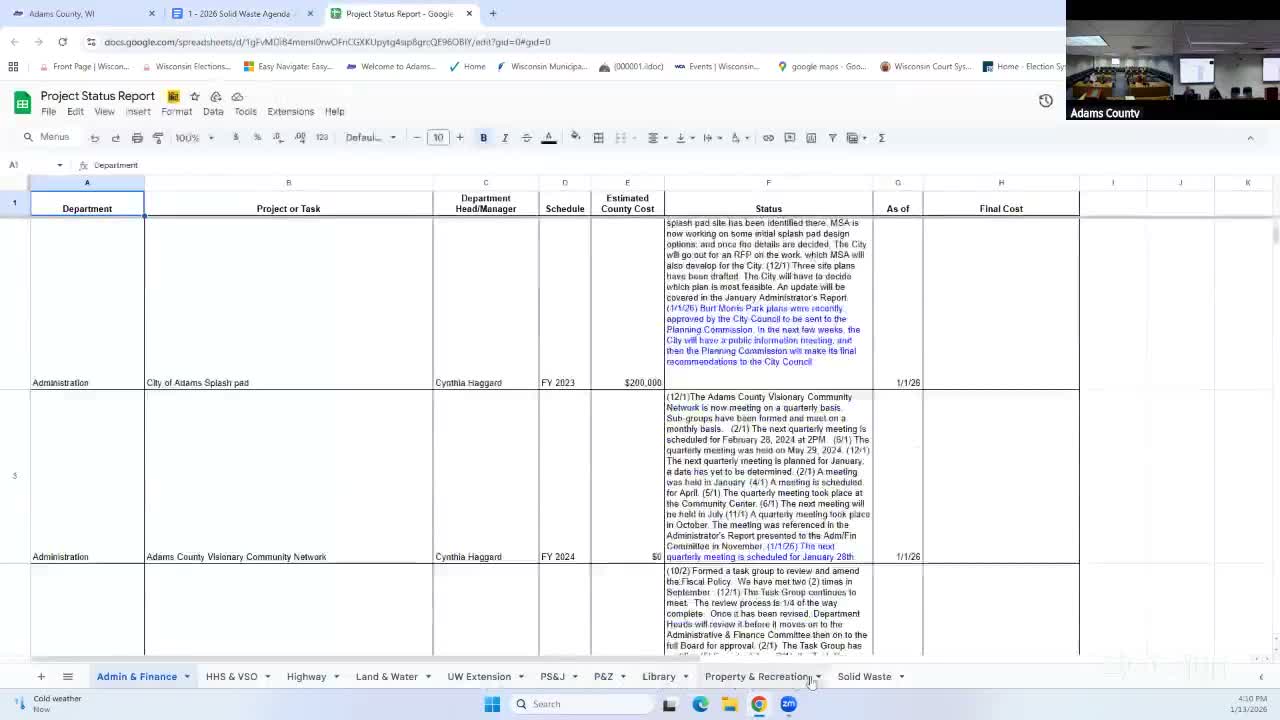The height and width of the screenshot is (720, 1280).
Task: Toggle bold formatting in toolbar
Action: click(x=483, y=138)
